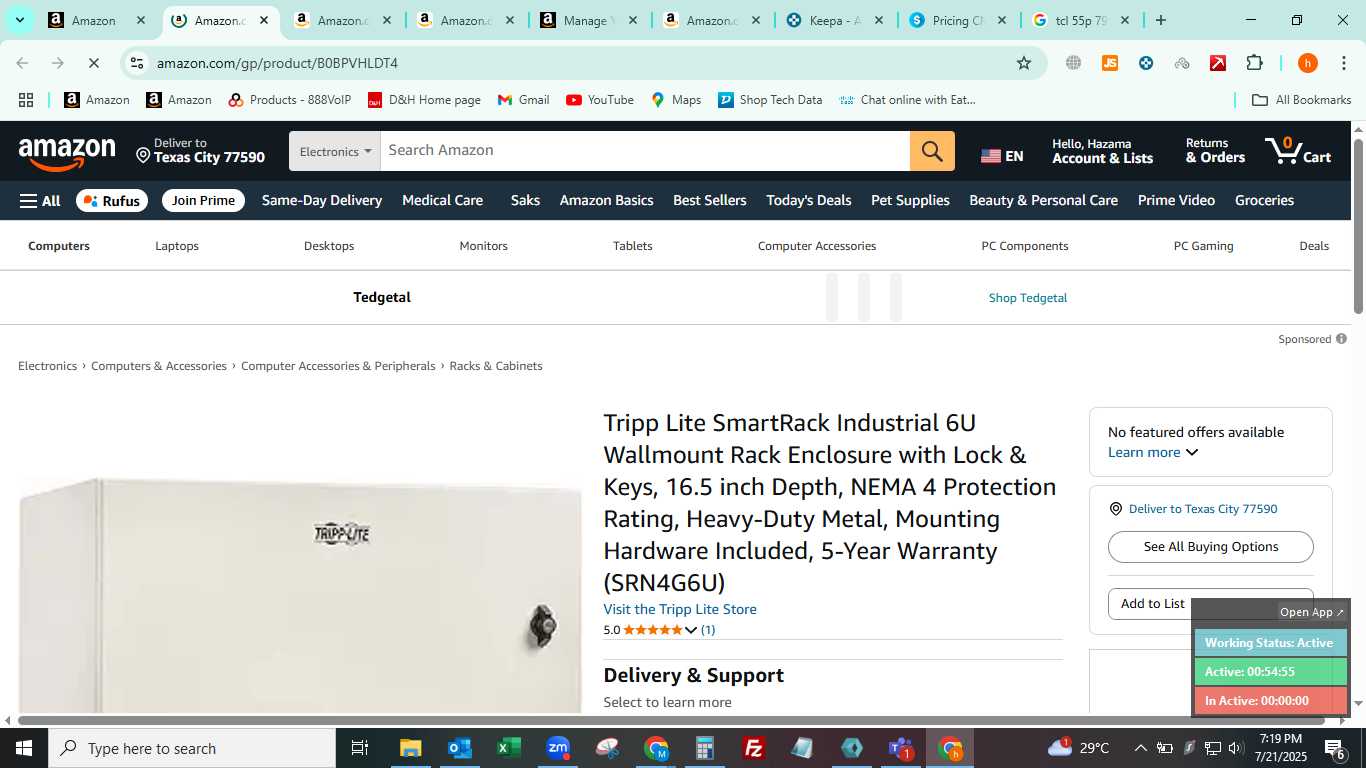Click the (1) review count link
This screenshot has height=768, width=1366.
tap(708, 630)
